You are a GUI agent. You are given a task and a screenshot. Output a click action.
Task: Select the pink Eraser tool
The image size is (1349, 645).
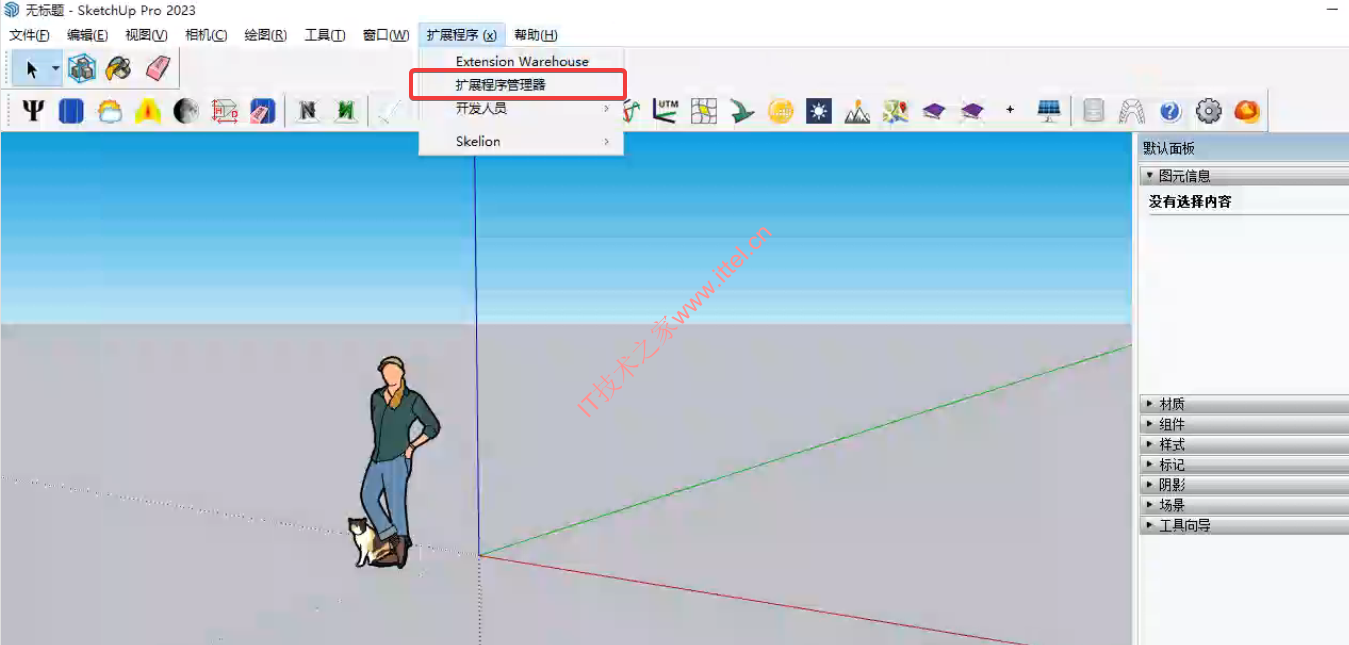click(x=158, y=69)
